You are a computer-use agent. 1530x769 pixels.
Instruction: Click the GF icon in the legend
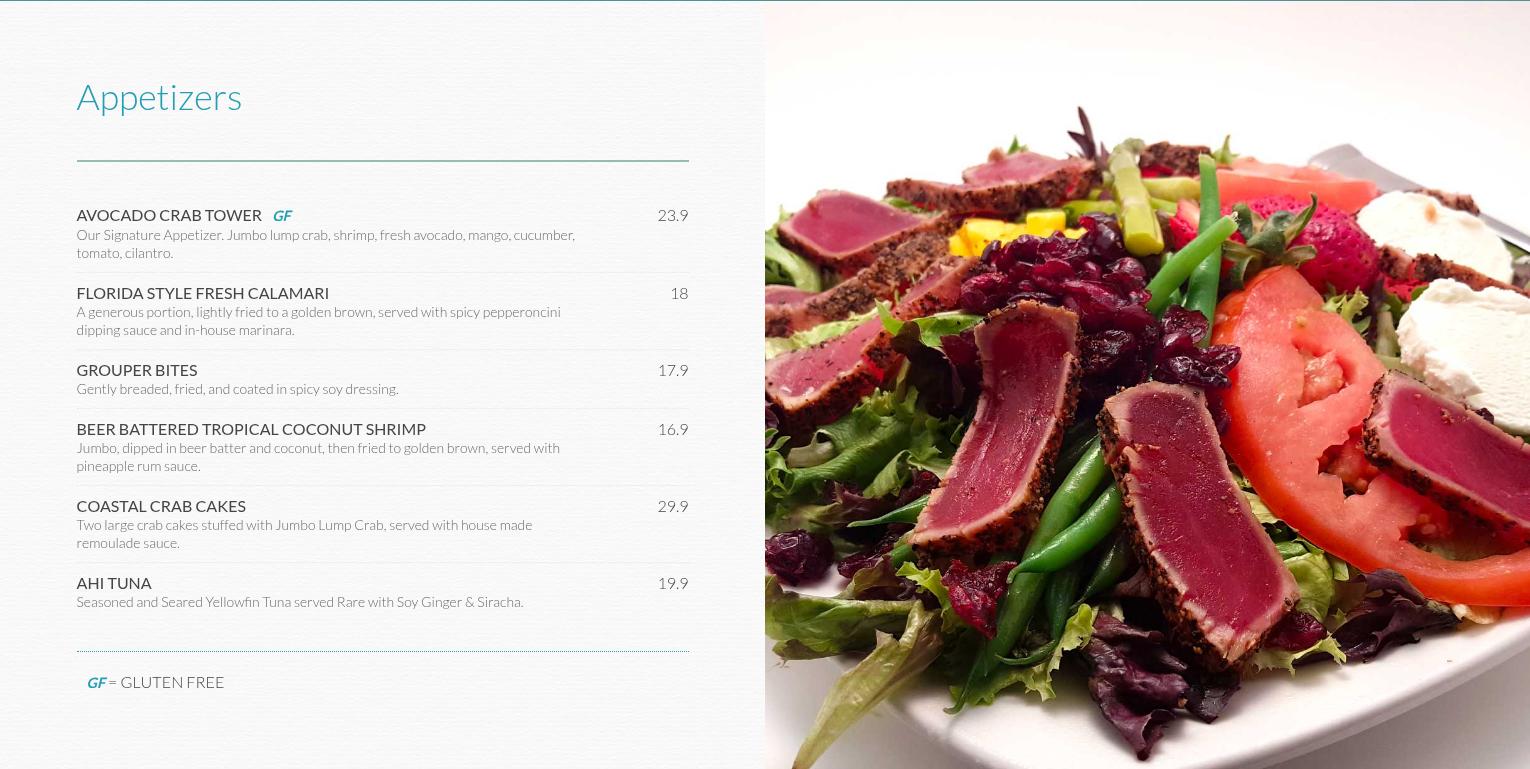(96, 682)
